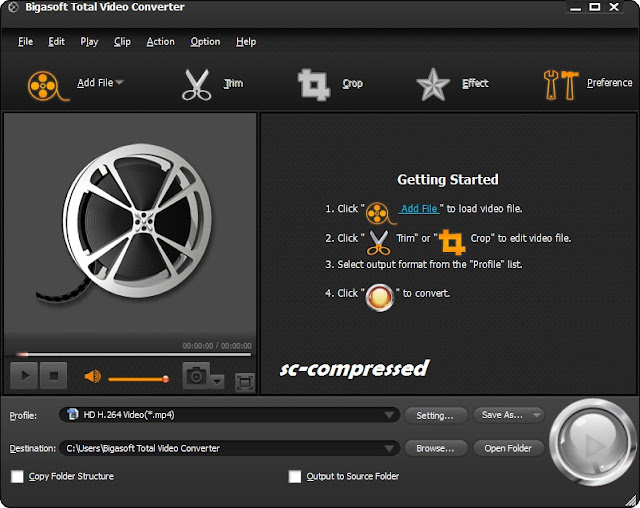640x508 pixels.
Task: Click the 00:00:00 / 00:00:00 time display
Action: (217, 346)
